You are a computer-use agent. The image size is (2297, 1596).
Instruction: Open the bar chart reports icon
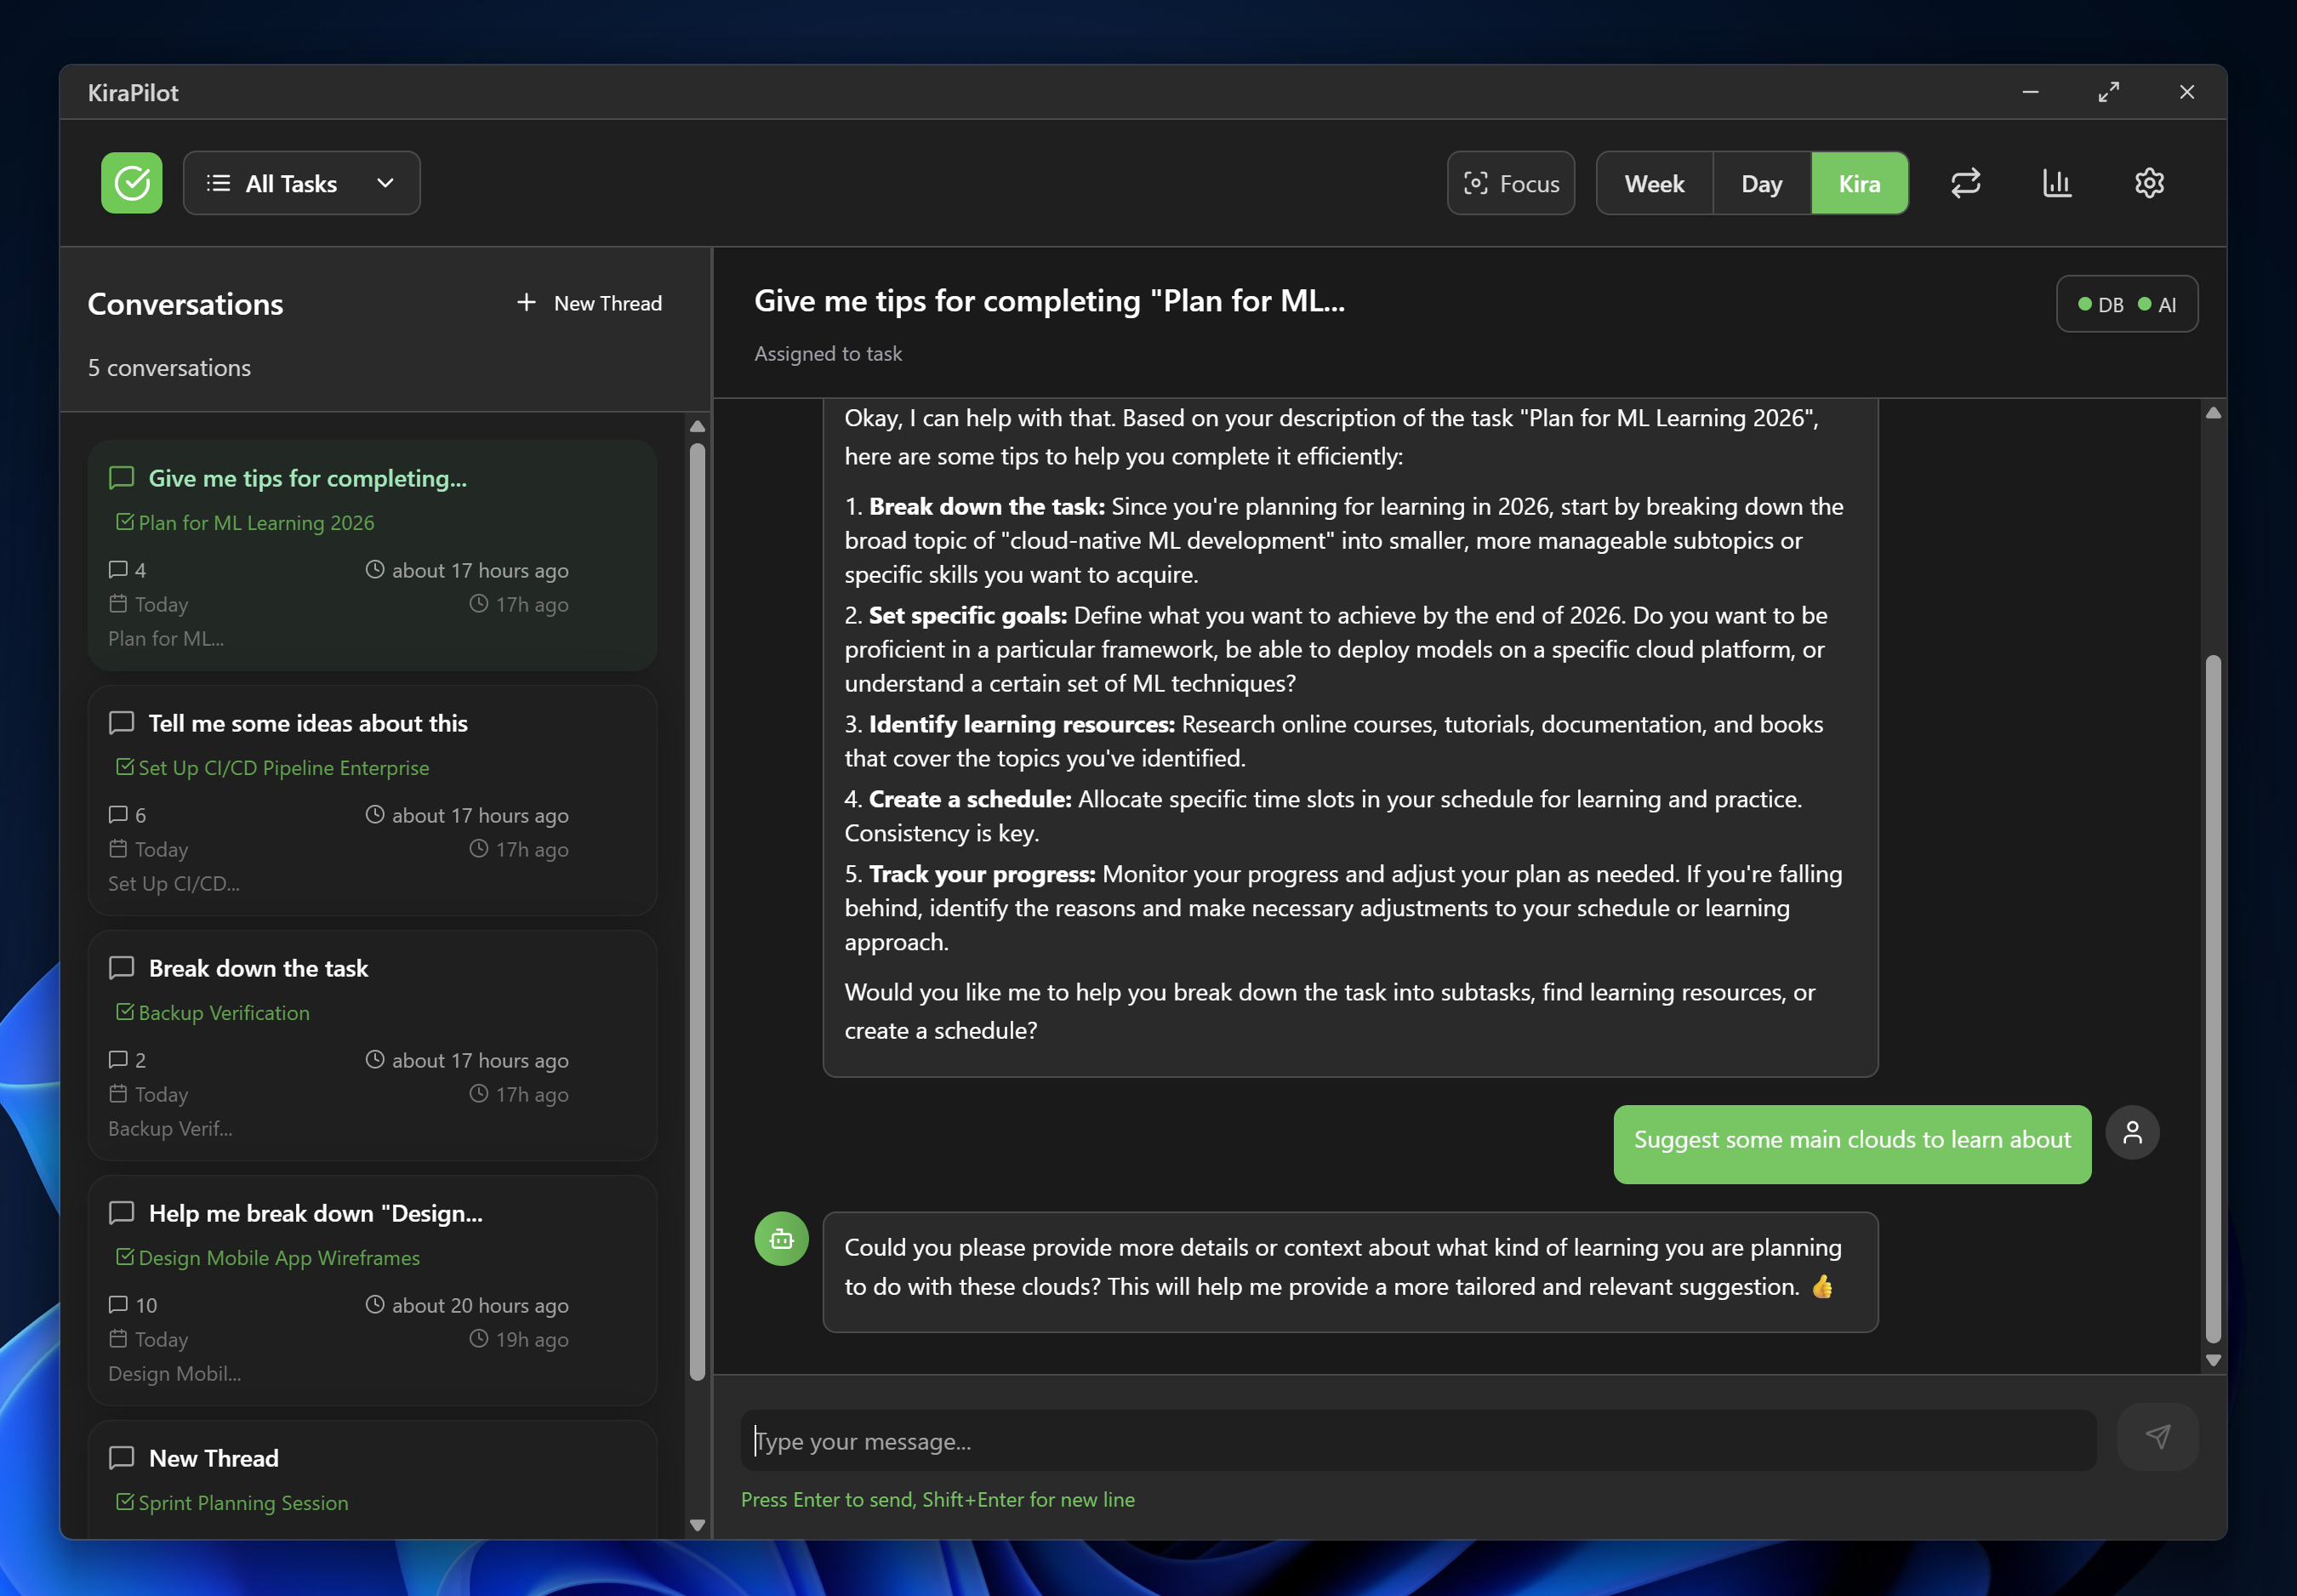2057,183
